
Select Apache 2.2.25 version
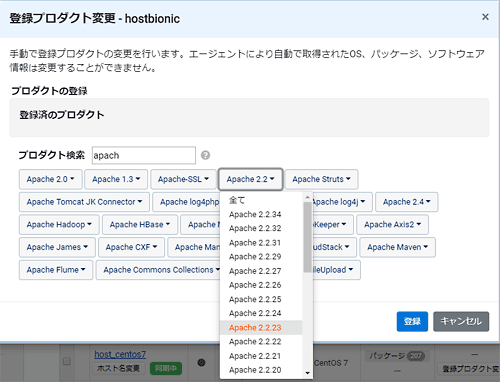coord(261,299)
